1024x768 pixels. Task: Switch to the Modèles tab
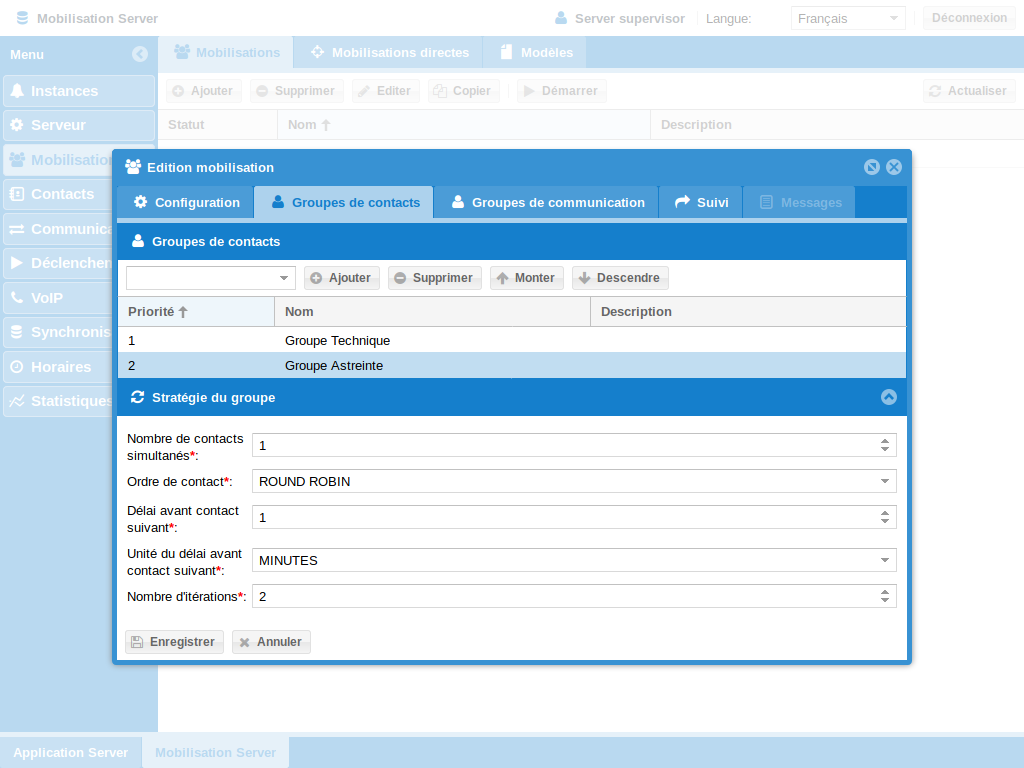pyautogui.click(x=536, y=52)
